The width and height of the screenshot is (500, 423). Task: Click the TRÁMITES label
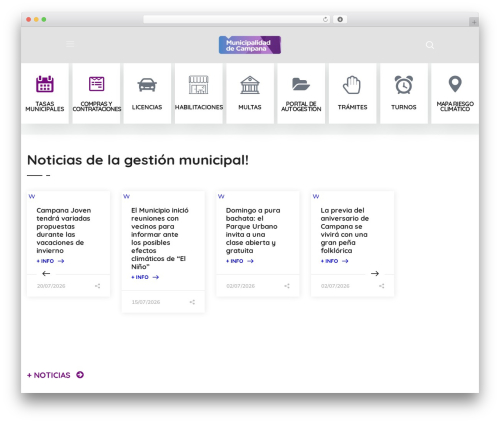point(352,107)
